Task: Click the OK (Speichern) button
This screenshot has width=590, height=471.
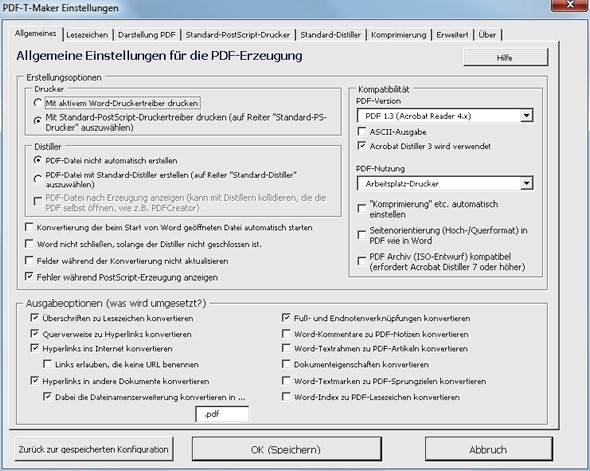Action: click(x=286, y=449)
